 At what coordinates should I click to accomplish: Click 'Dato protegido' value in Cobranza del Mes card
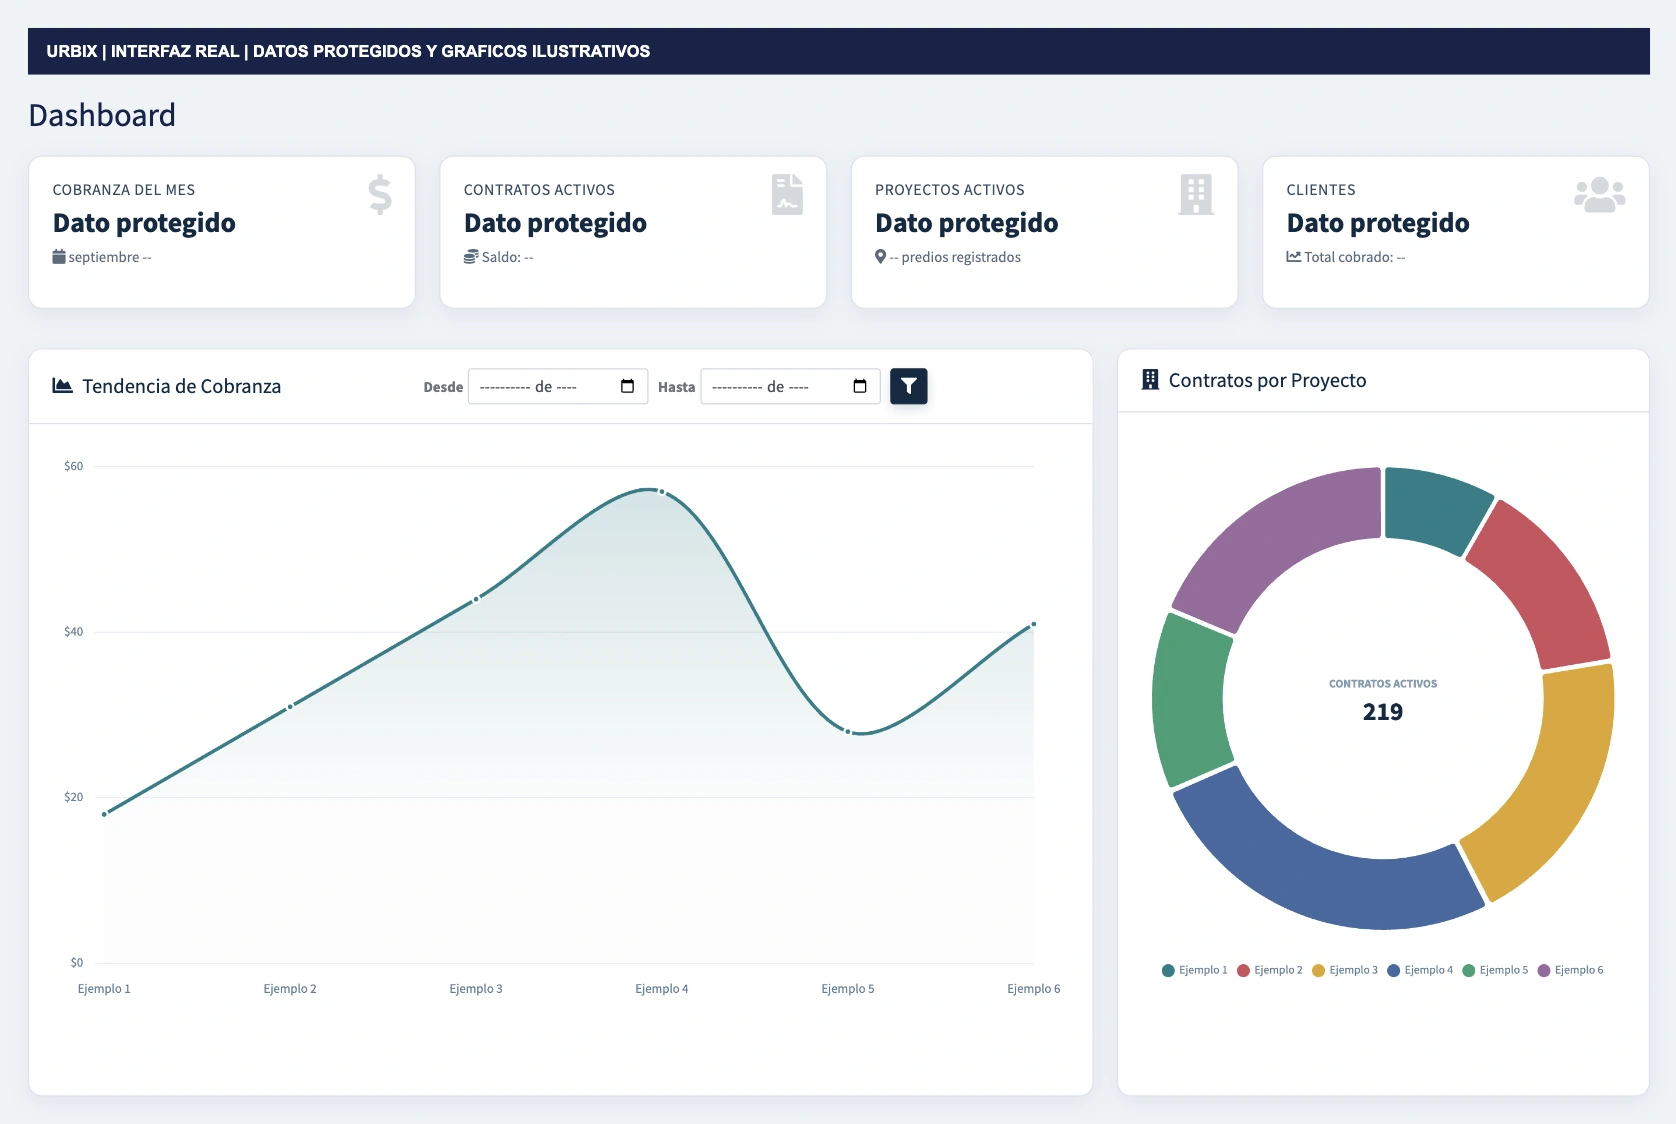pos(144,223)
